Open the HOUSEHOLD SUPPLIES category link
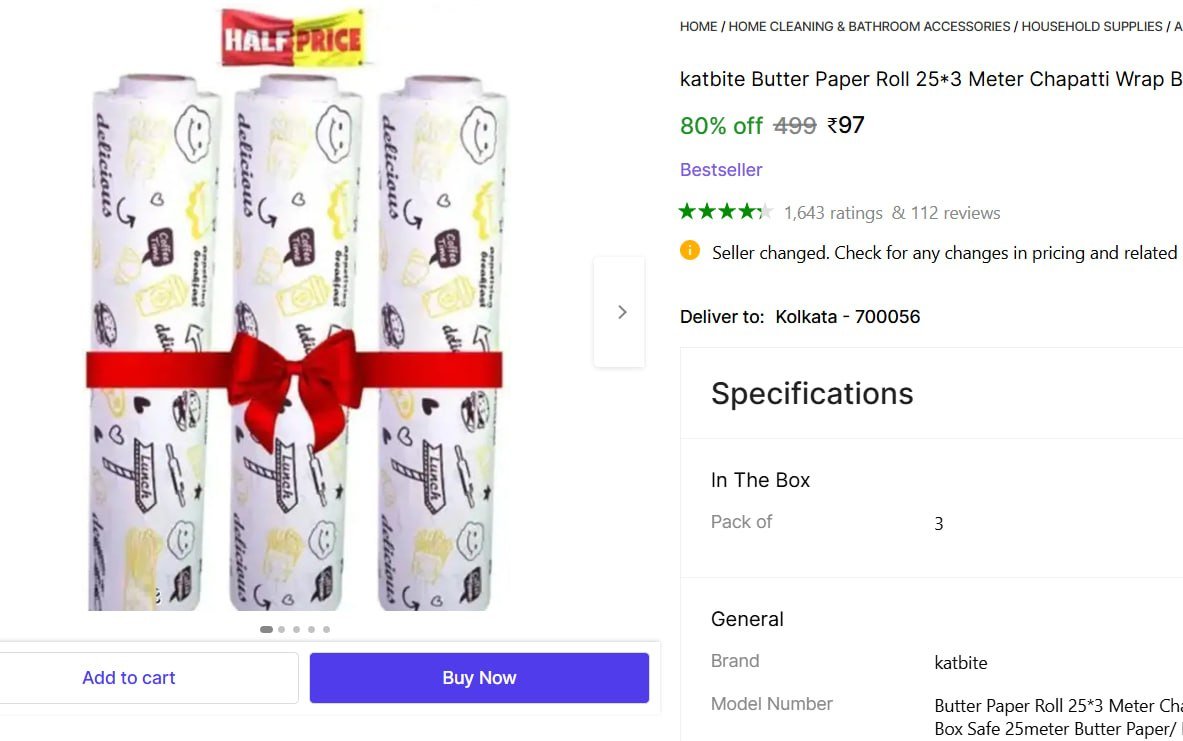 pyautogui.click(x=1091, y=26)
